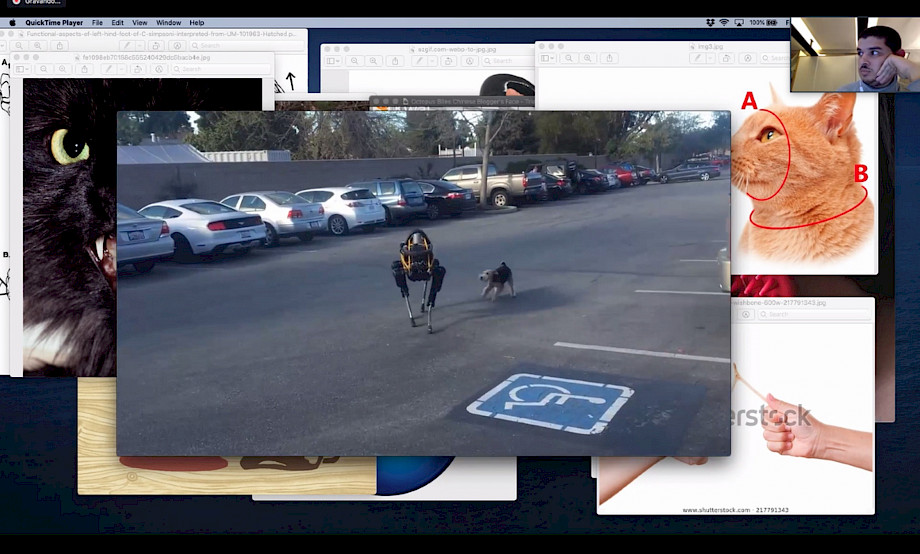Expand markup options arrow in img3.jpg window
Image resolution: width=920 pixels, height=554 pixels.
709,58
